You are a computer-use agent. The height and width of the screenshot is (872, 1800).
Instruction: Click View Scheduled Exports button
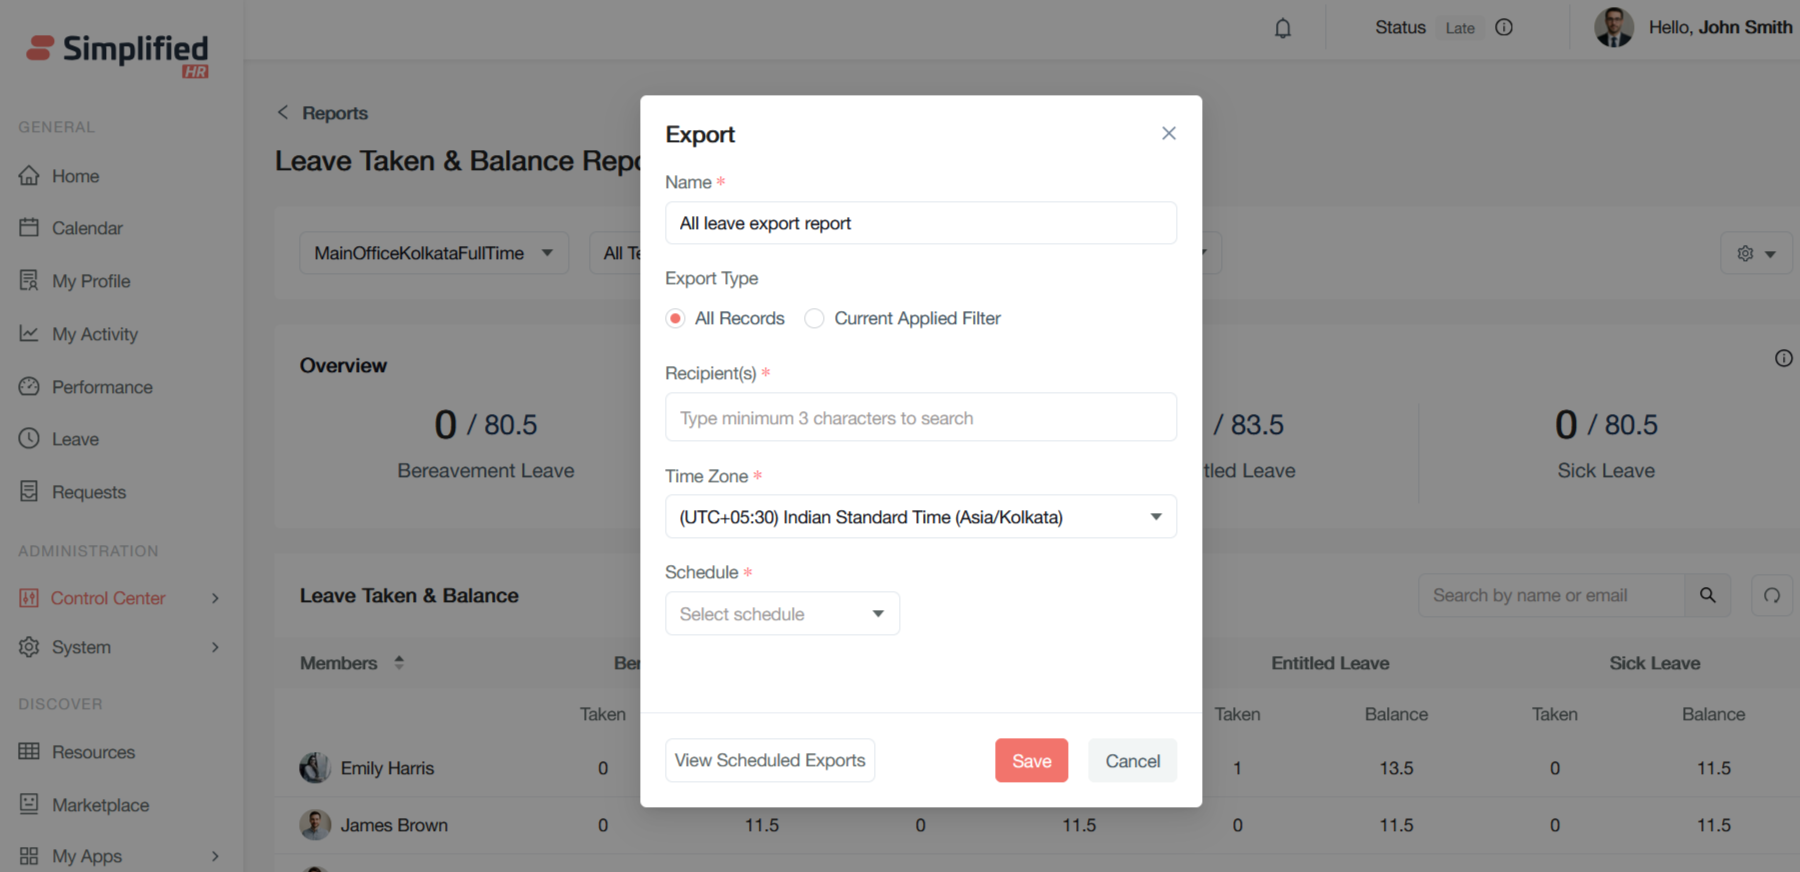pos(770,761)
